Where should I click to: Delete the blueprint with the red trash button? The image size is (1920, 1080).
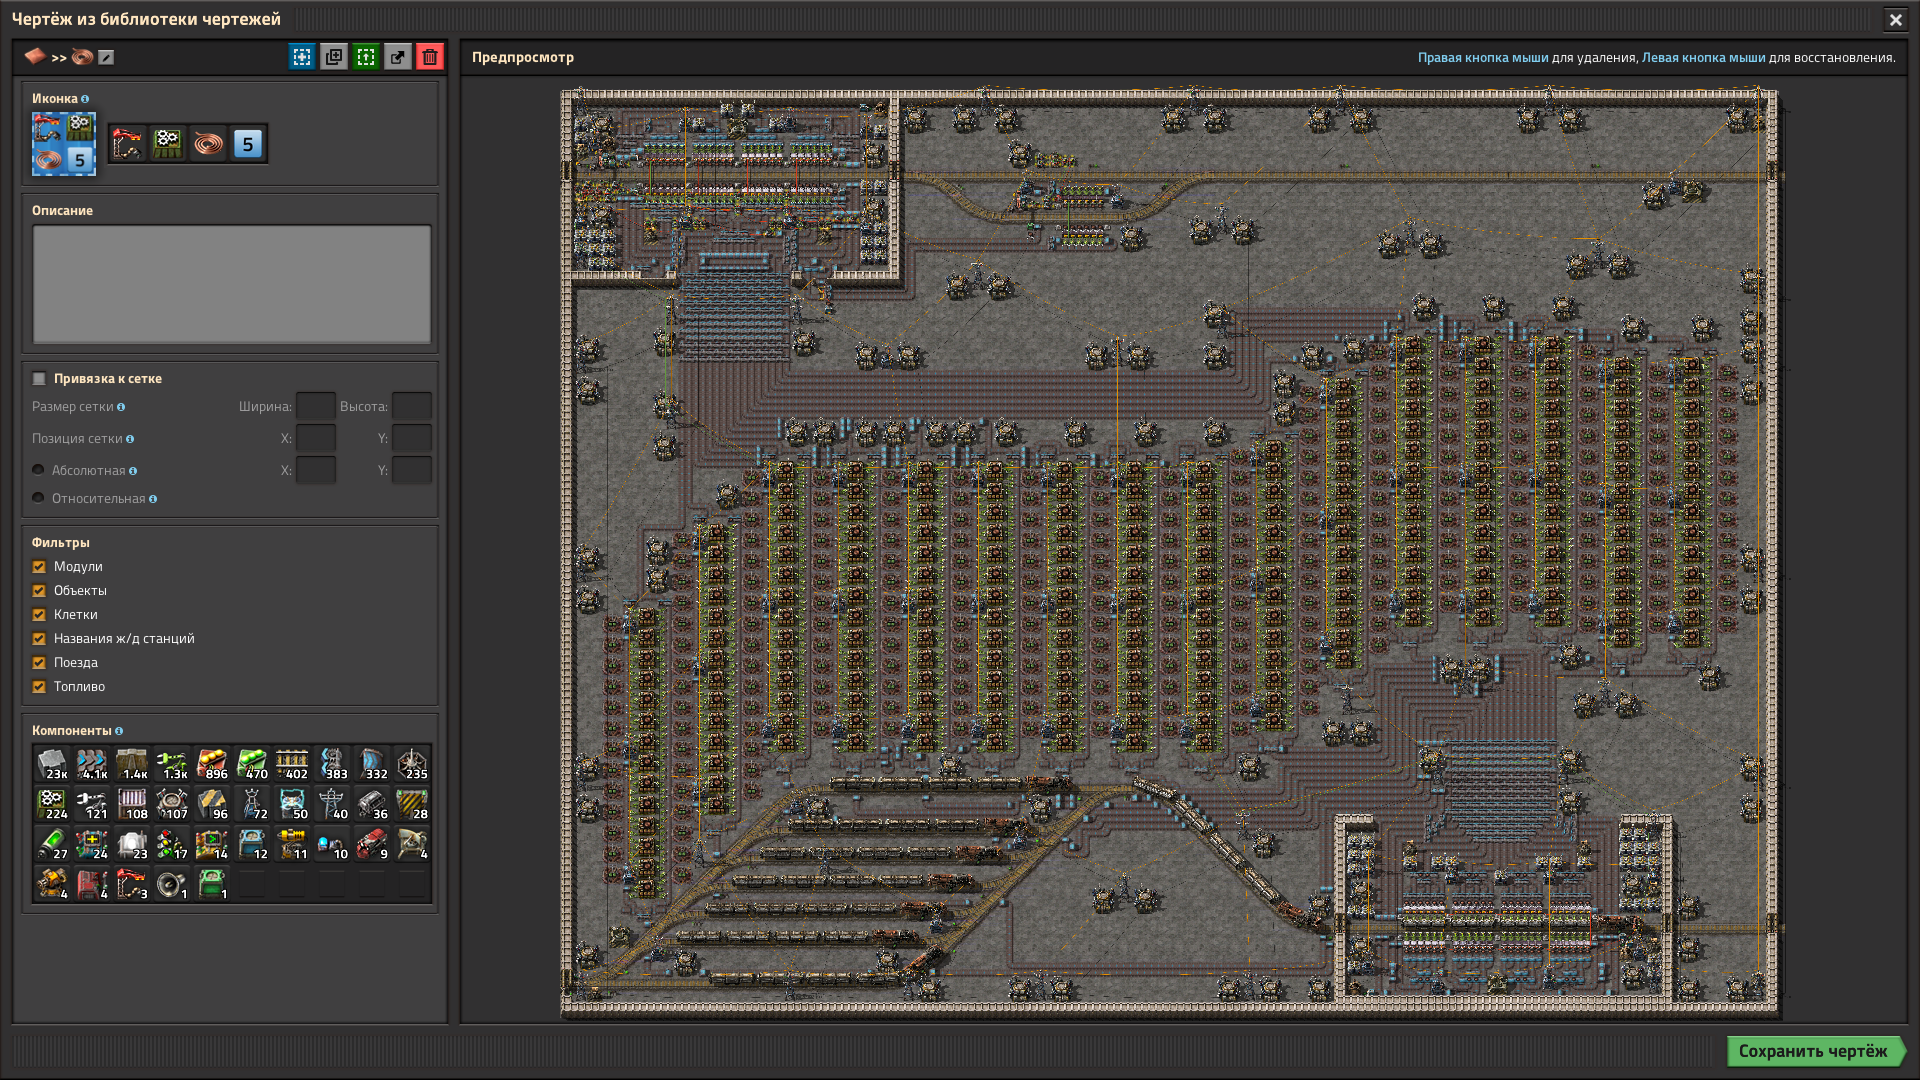[430, 57]
